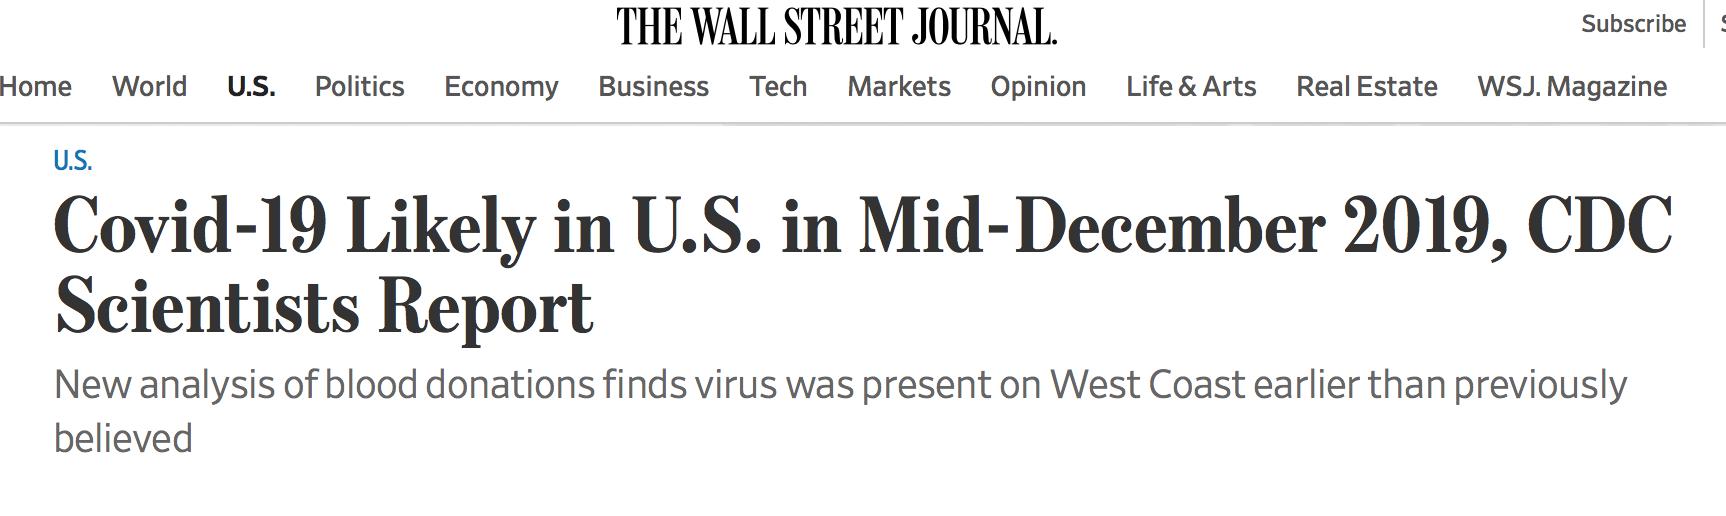Screen dimensions: 1726x516
Task: Open the World navigation item
Action: tap(149, 87)
